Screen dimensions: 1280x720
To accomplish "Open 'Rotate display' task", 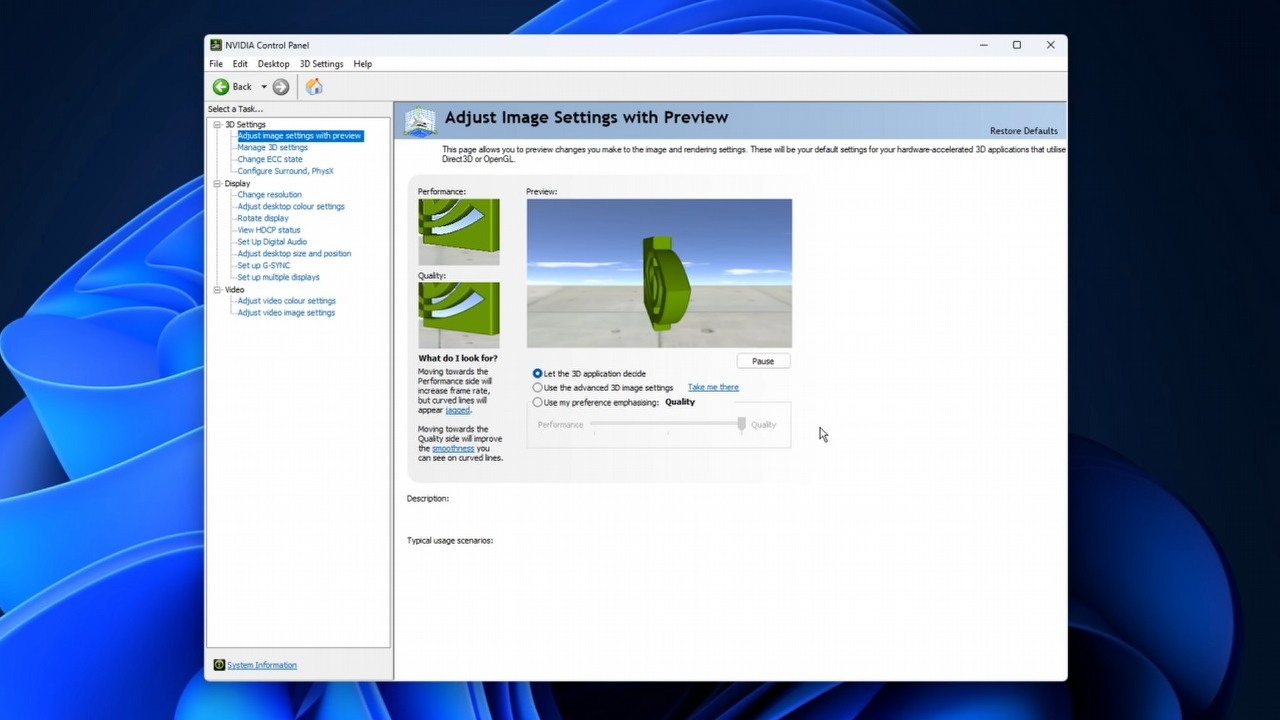I will (263, 218).
